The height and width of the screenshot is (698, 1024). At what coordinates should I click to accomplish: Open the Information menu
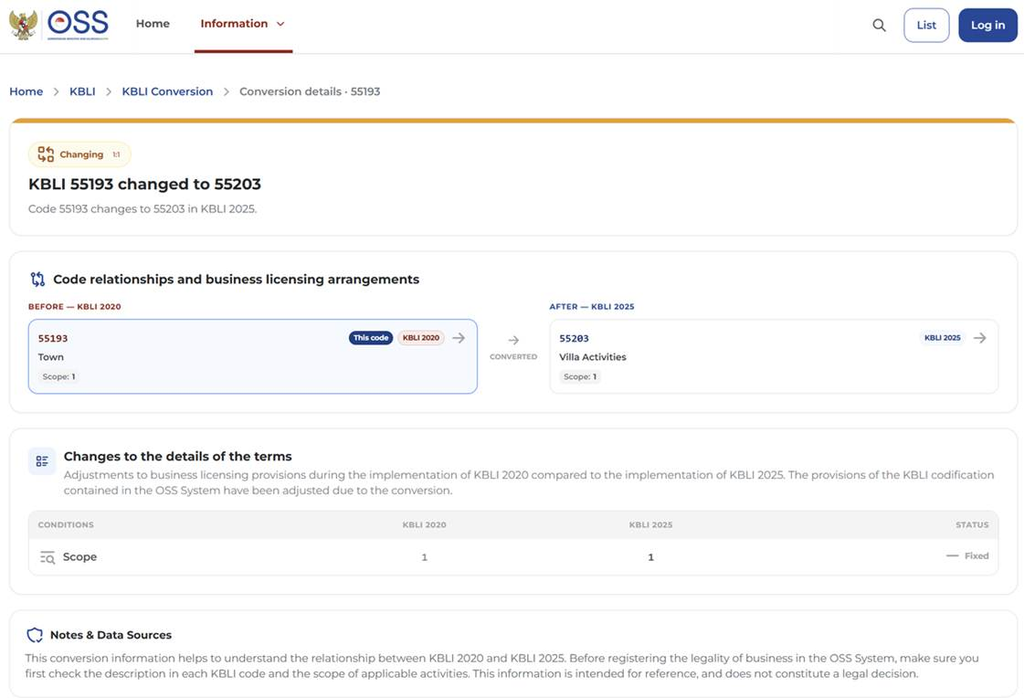[x=243, y=24]
